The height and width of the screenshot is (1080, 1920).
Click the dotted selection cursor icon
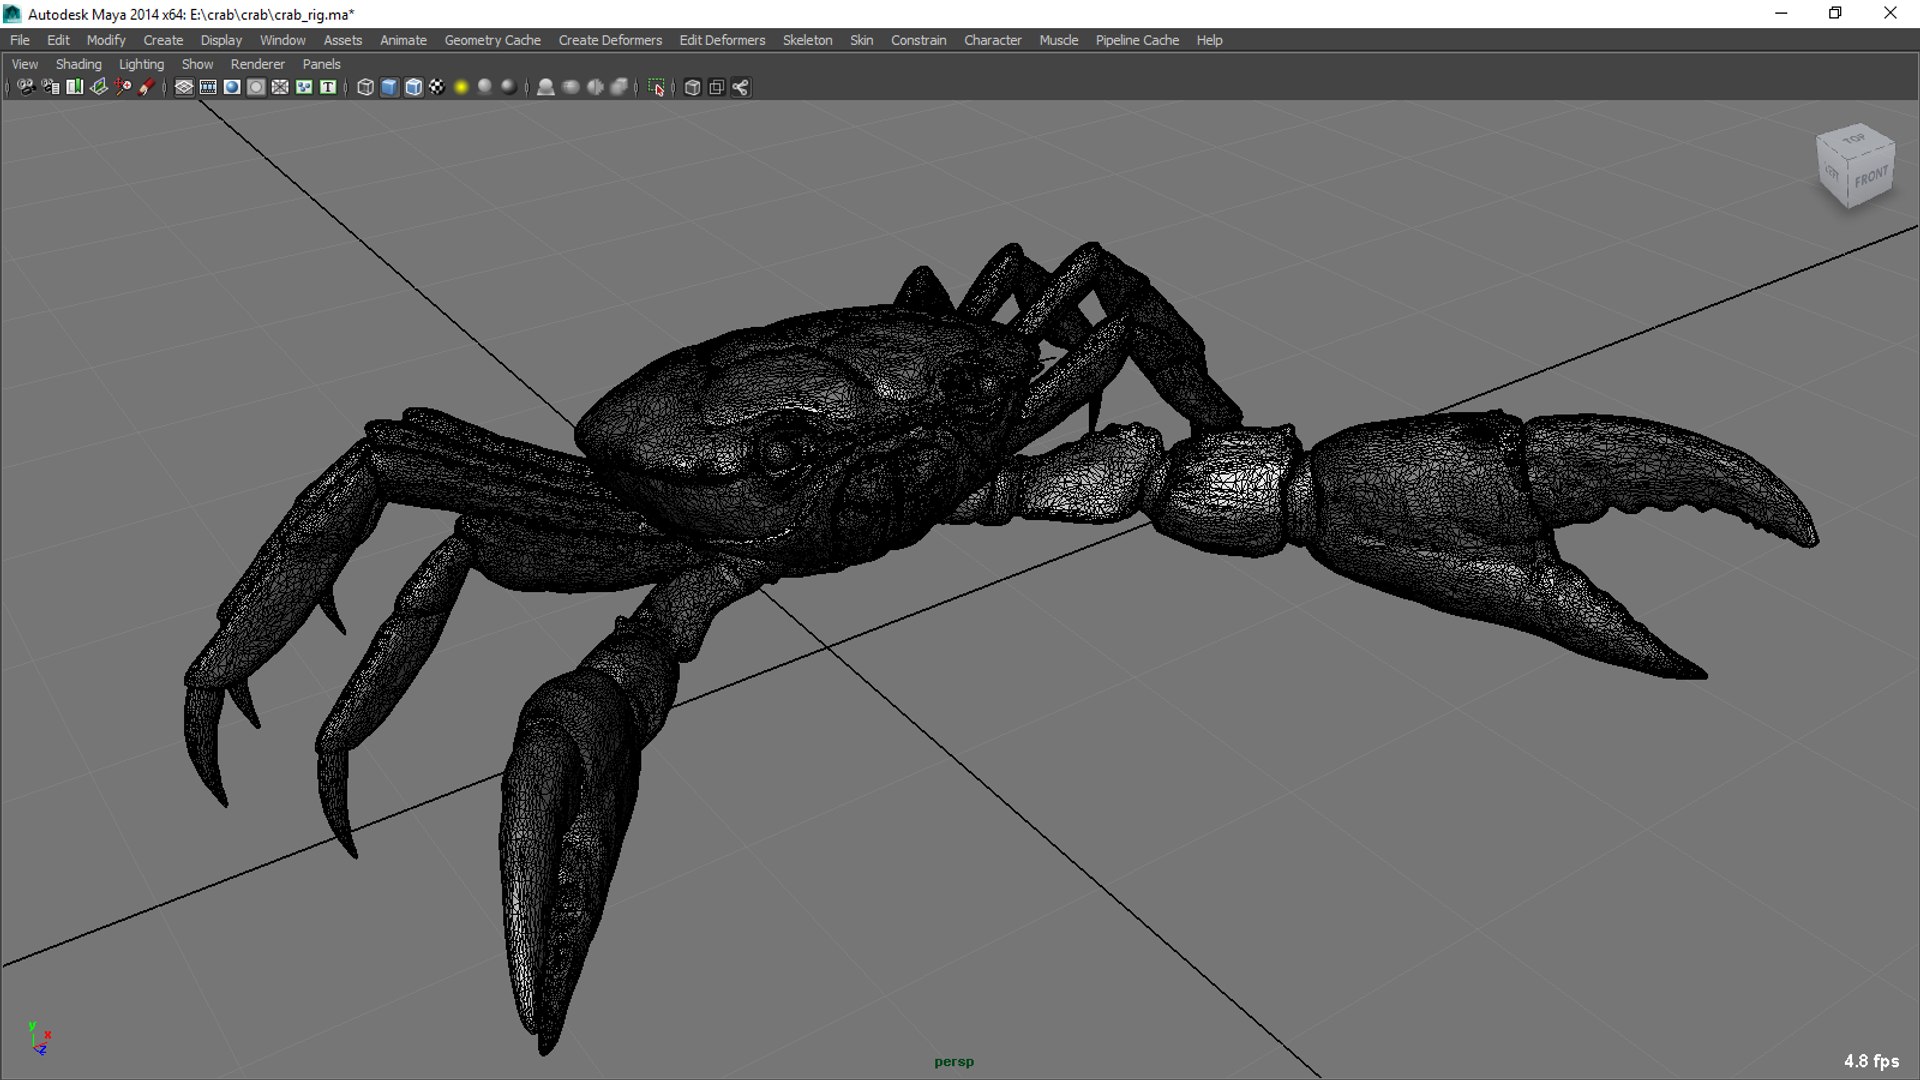coord(656,87)
